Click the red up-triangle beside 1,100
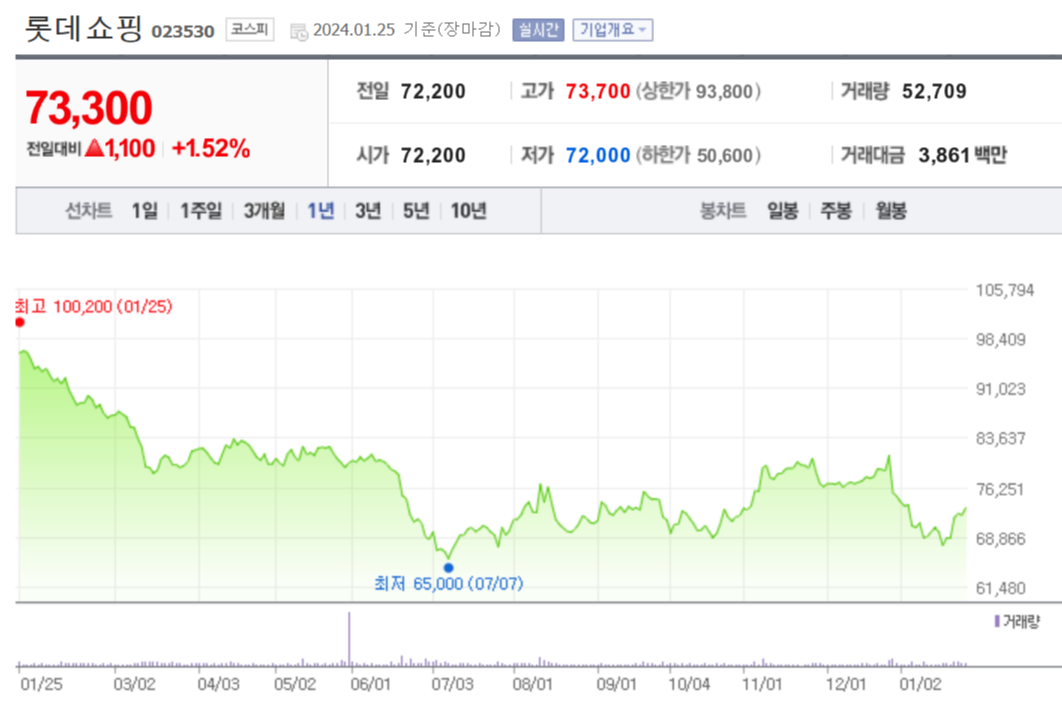Screen dimensions: 1062x723 pyautogui.click(x=95, y=147)
